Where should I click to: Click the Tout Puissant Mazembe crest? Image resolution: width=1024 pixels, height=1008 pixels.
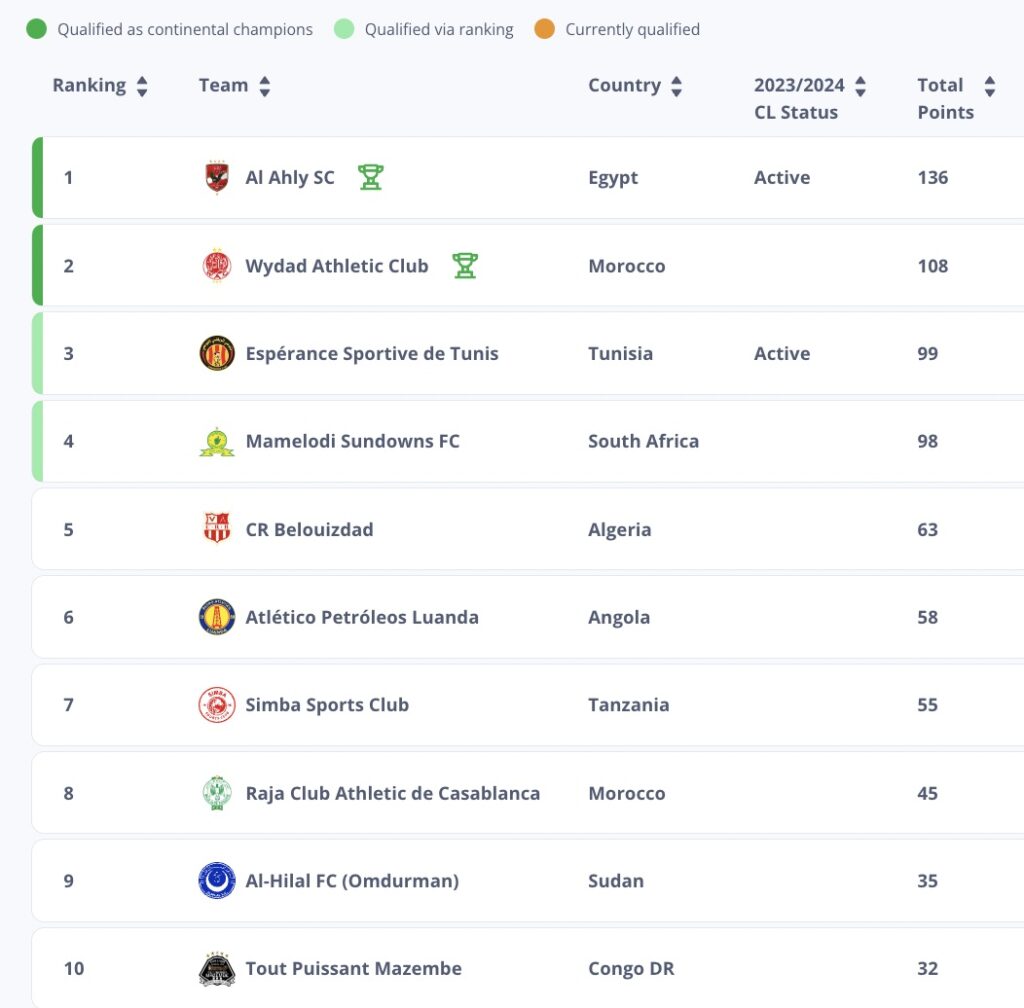click(x=216, y=969)
